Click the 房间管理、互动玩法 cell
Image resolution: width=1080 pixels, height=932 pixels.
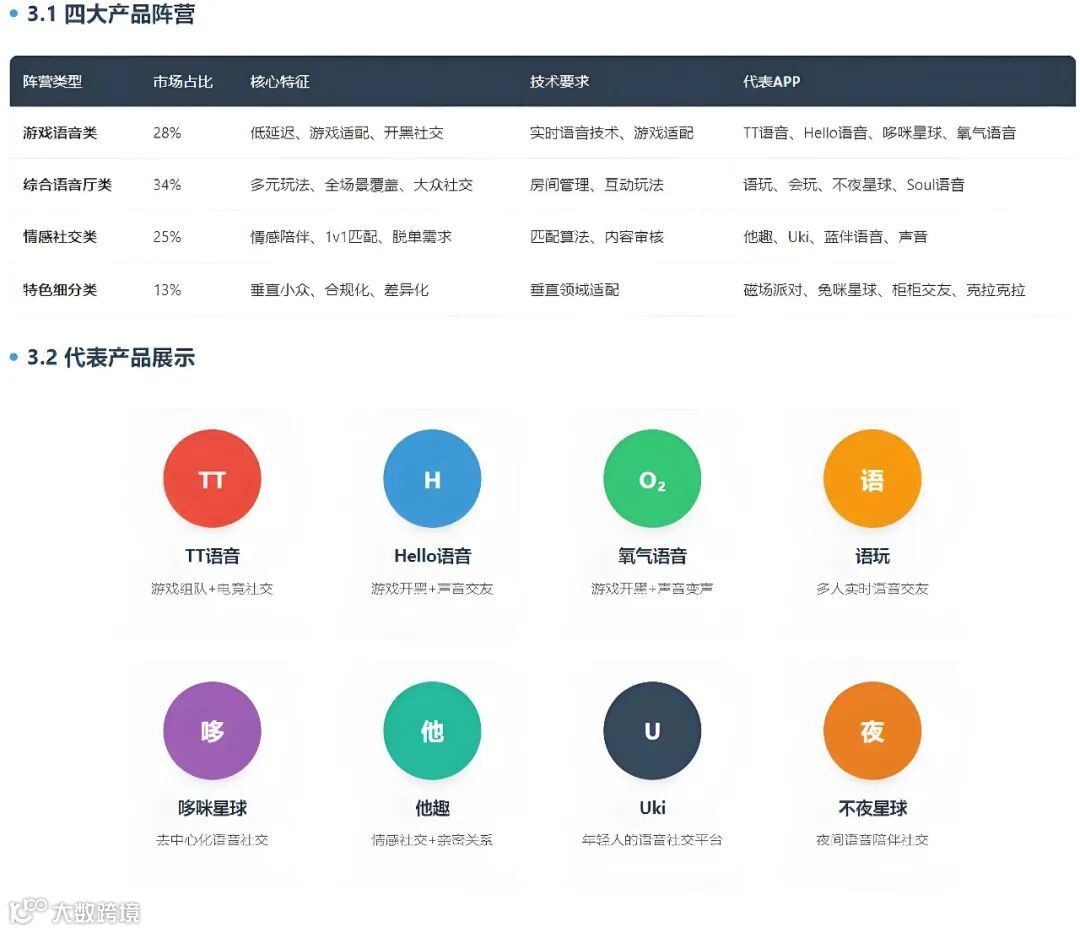coord(596,185)
